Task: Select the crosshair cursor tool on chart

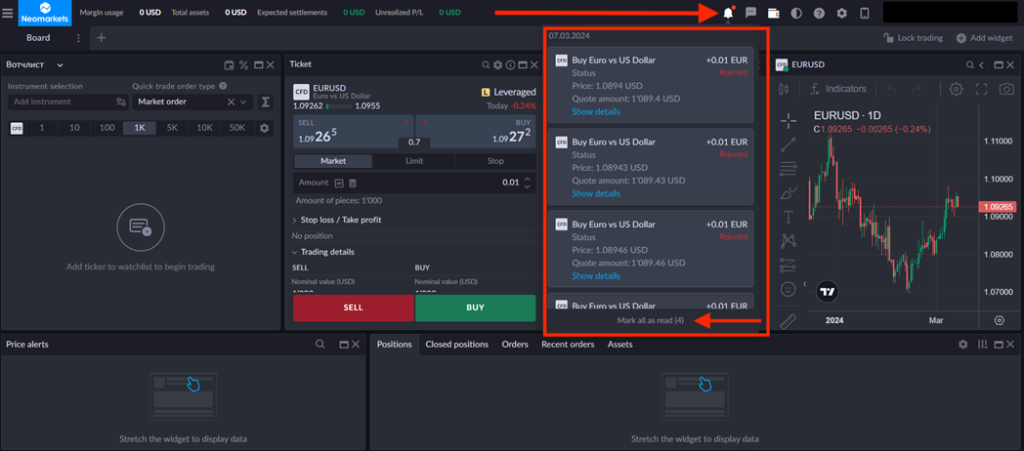Action: [789, 120]
